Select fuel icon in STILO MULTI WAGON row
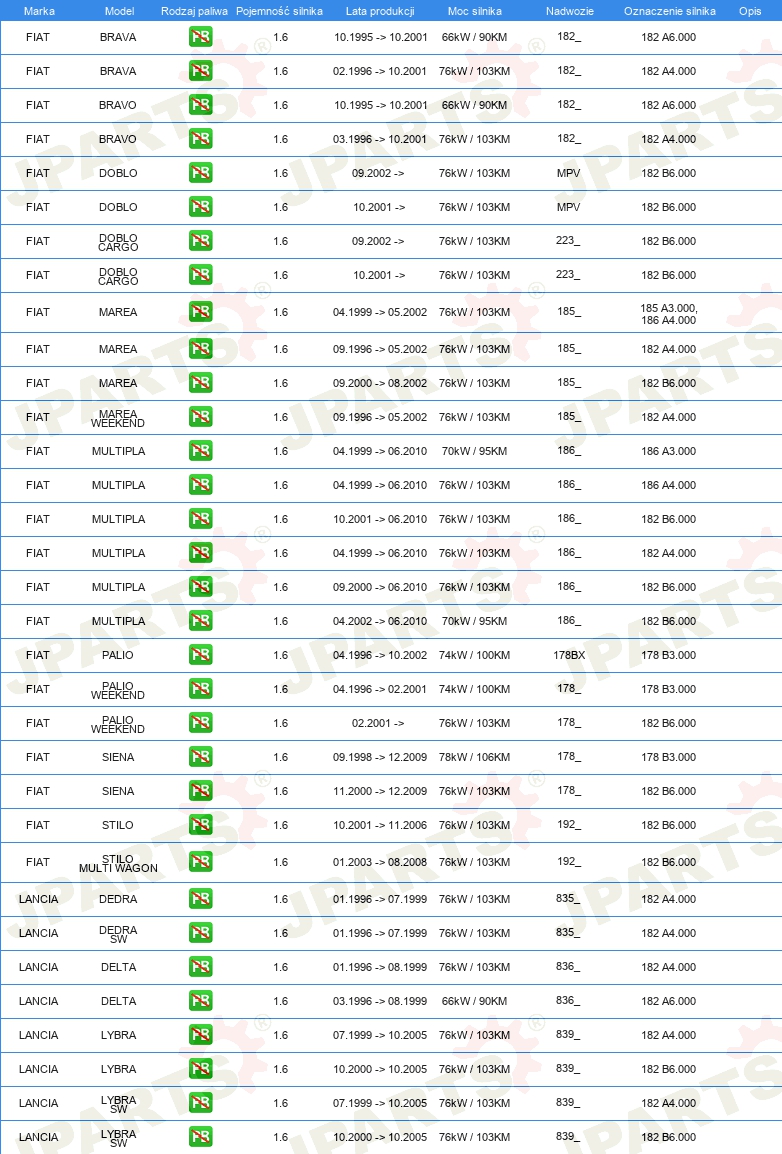The width and height of the screenshot is (782, 1154). pyautogui.click(x=200, y=862)
